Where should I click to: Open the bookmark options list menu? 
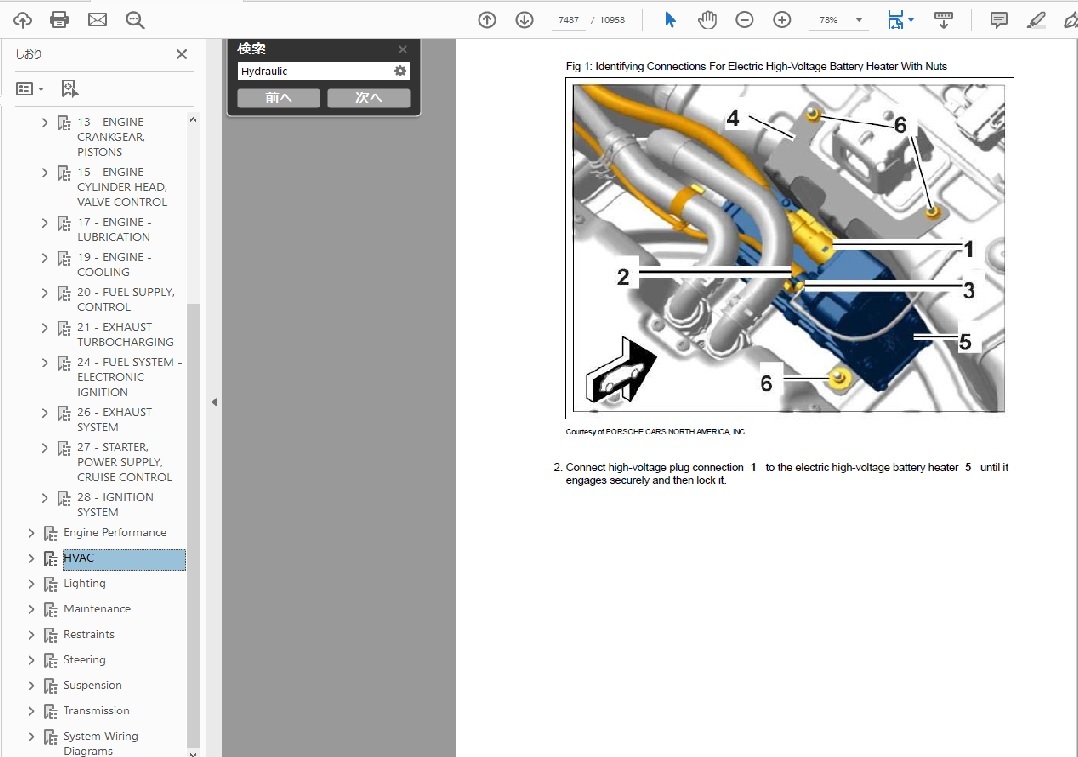[30, 89]
